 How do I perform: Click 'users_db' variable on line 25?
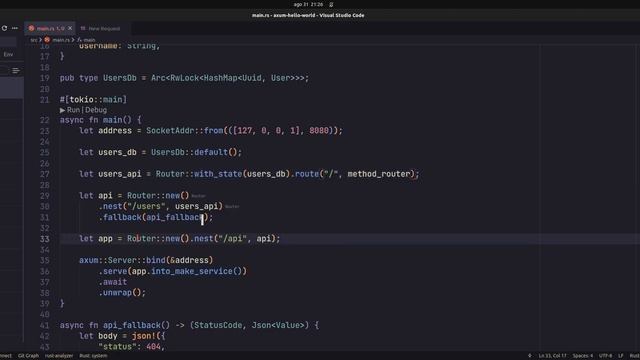coord(117,152)
